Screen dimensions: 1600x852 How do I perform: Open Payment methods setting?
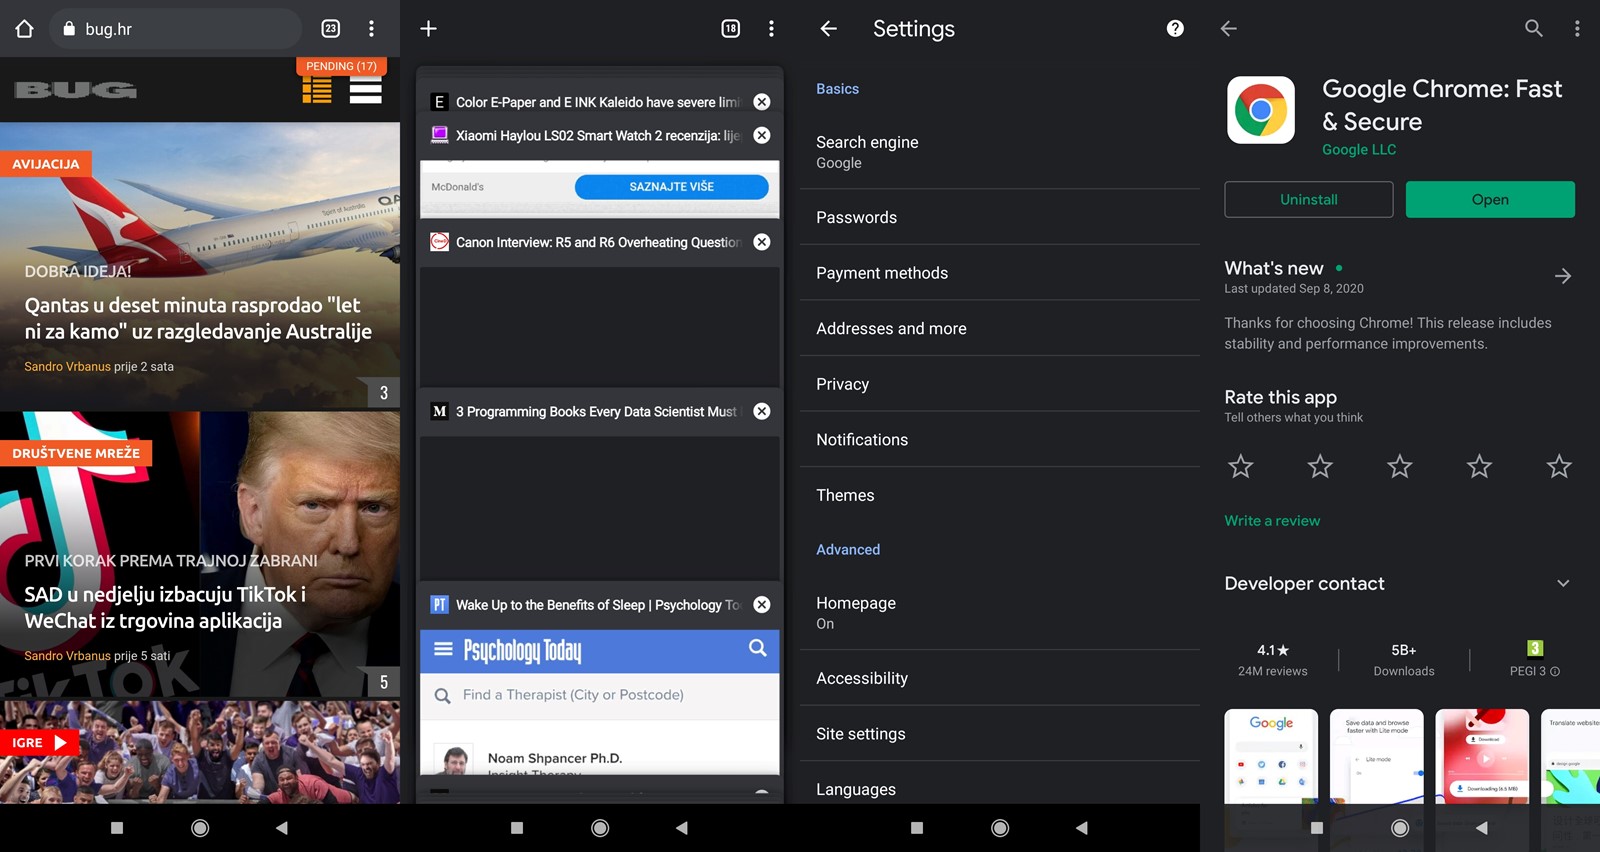click(x=1000, y=273)
